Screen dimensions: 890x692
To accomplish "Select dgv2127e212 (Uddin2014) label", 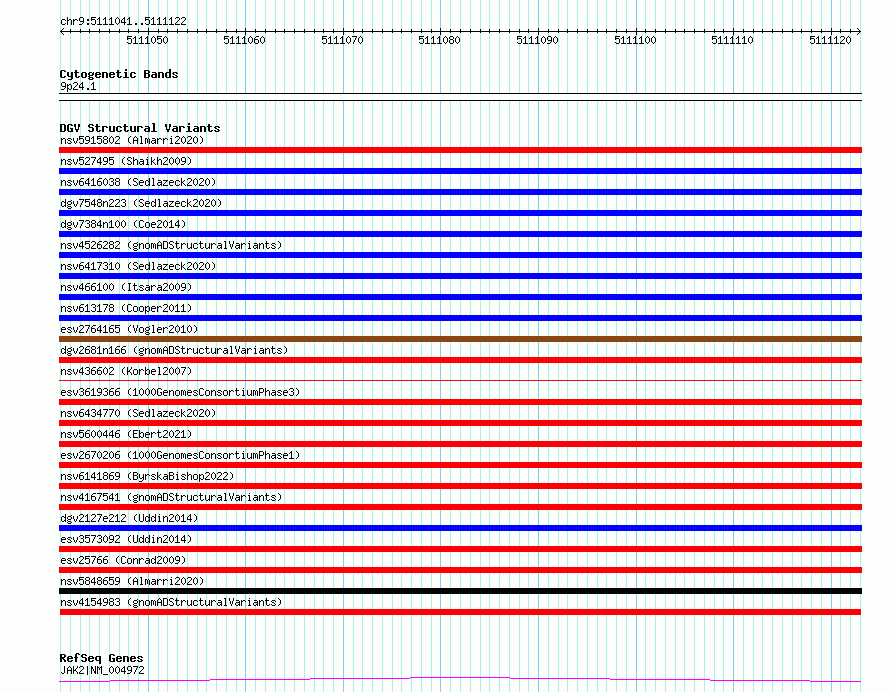I will (x=129, y=518).
